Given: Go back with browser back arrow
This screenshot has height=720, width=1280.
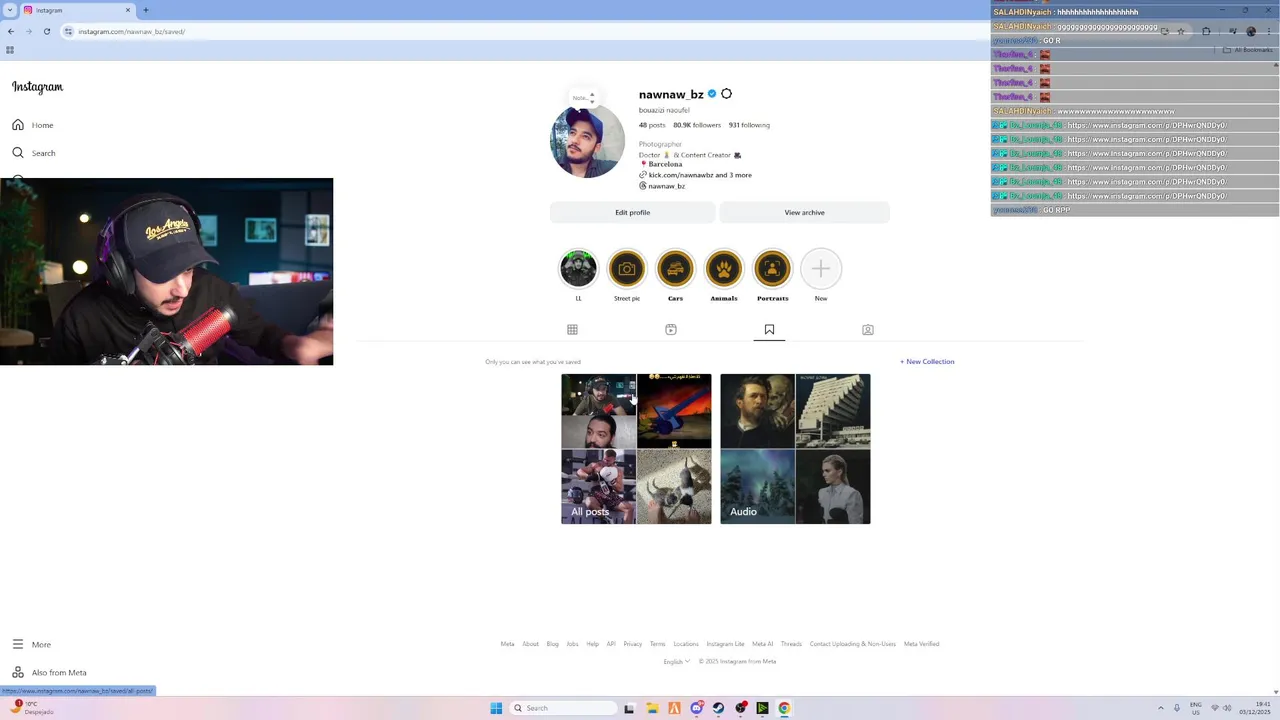Looking at the screenshot, I should (11, 32).
